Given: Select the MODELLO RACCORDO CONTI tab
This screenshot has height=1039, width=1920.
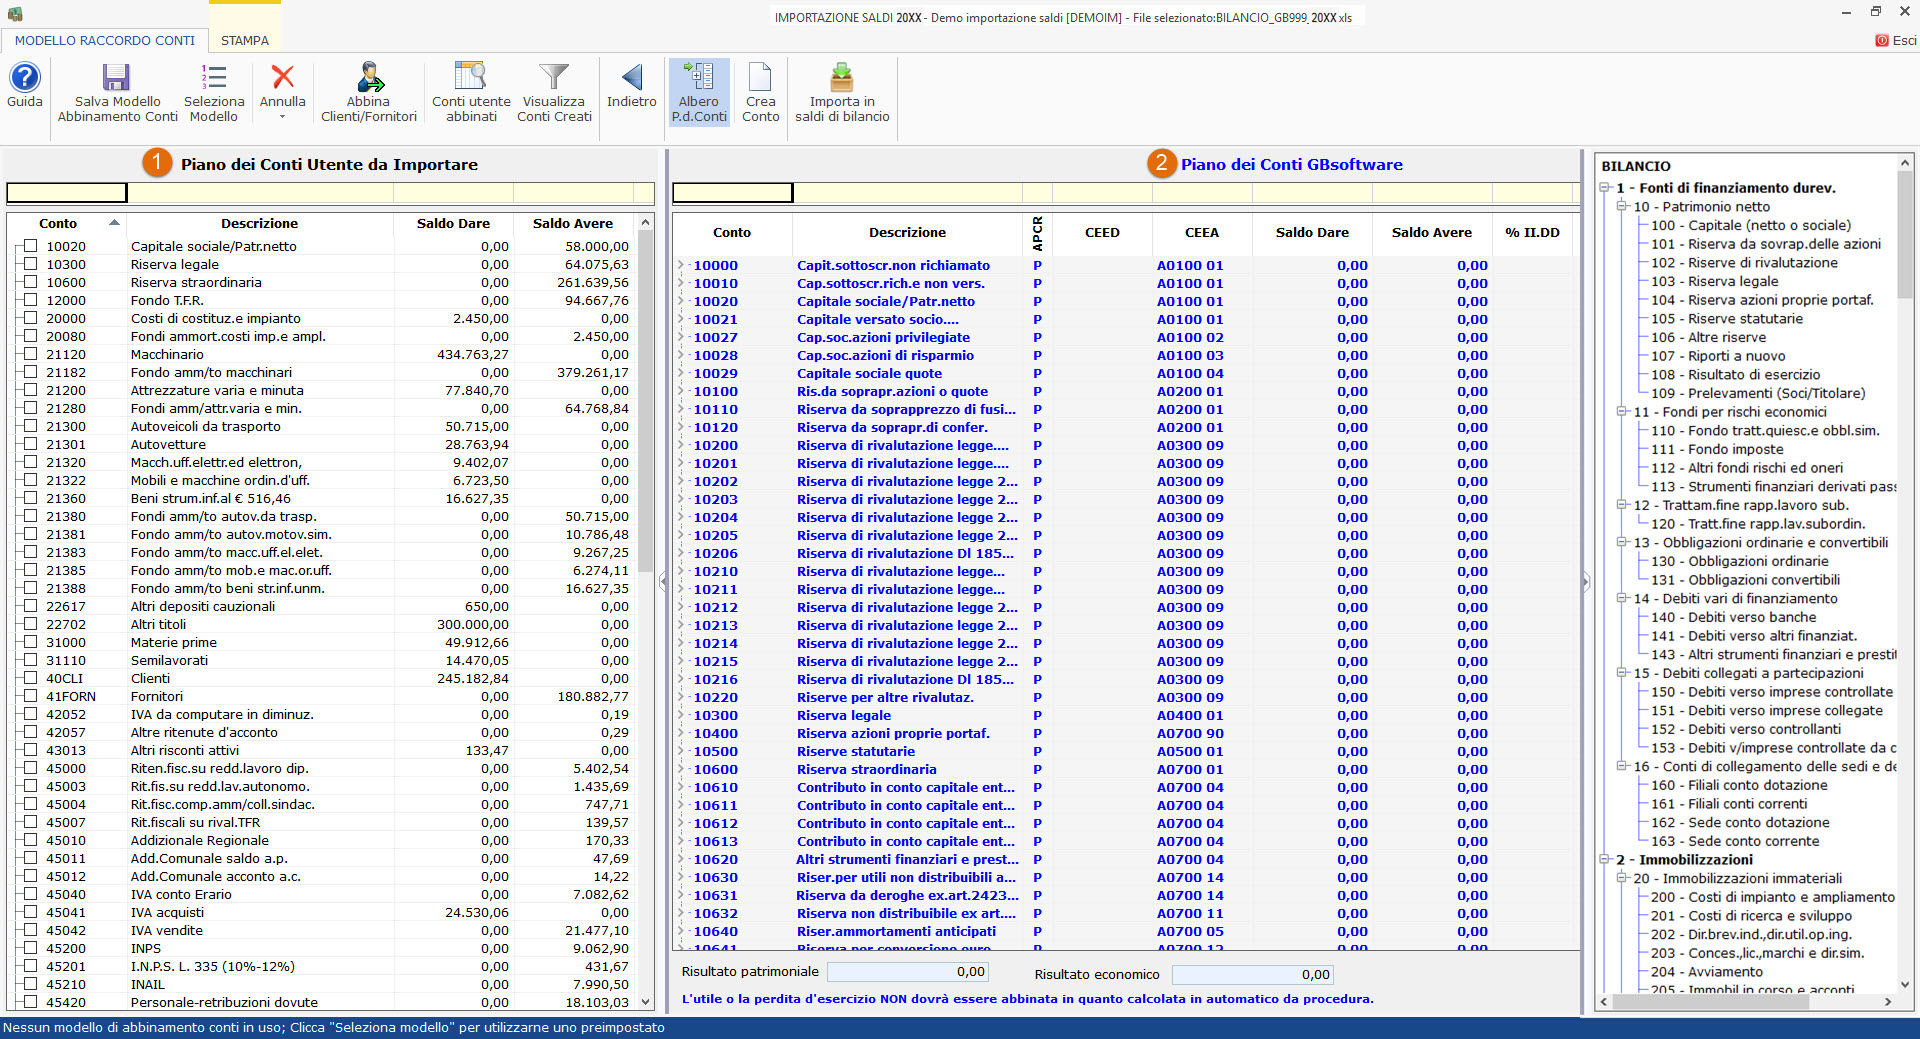Looking at the screenshot, I should tap(104, 41).
